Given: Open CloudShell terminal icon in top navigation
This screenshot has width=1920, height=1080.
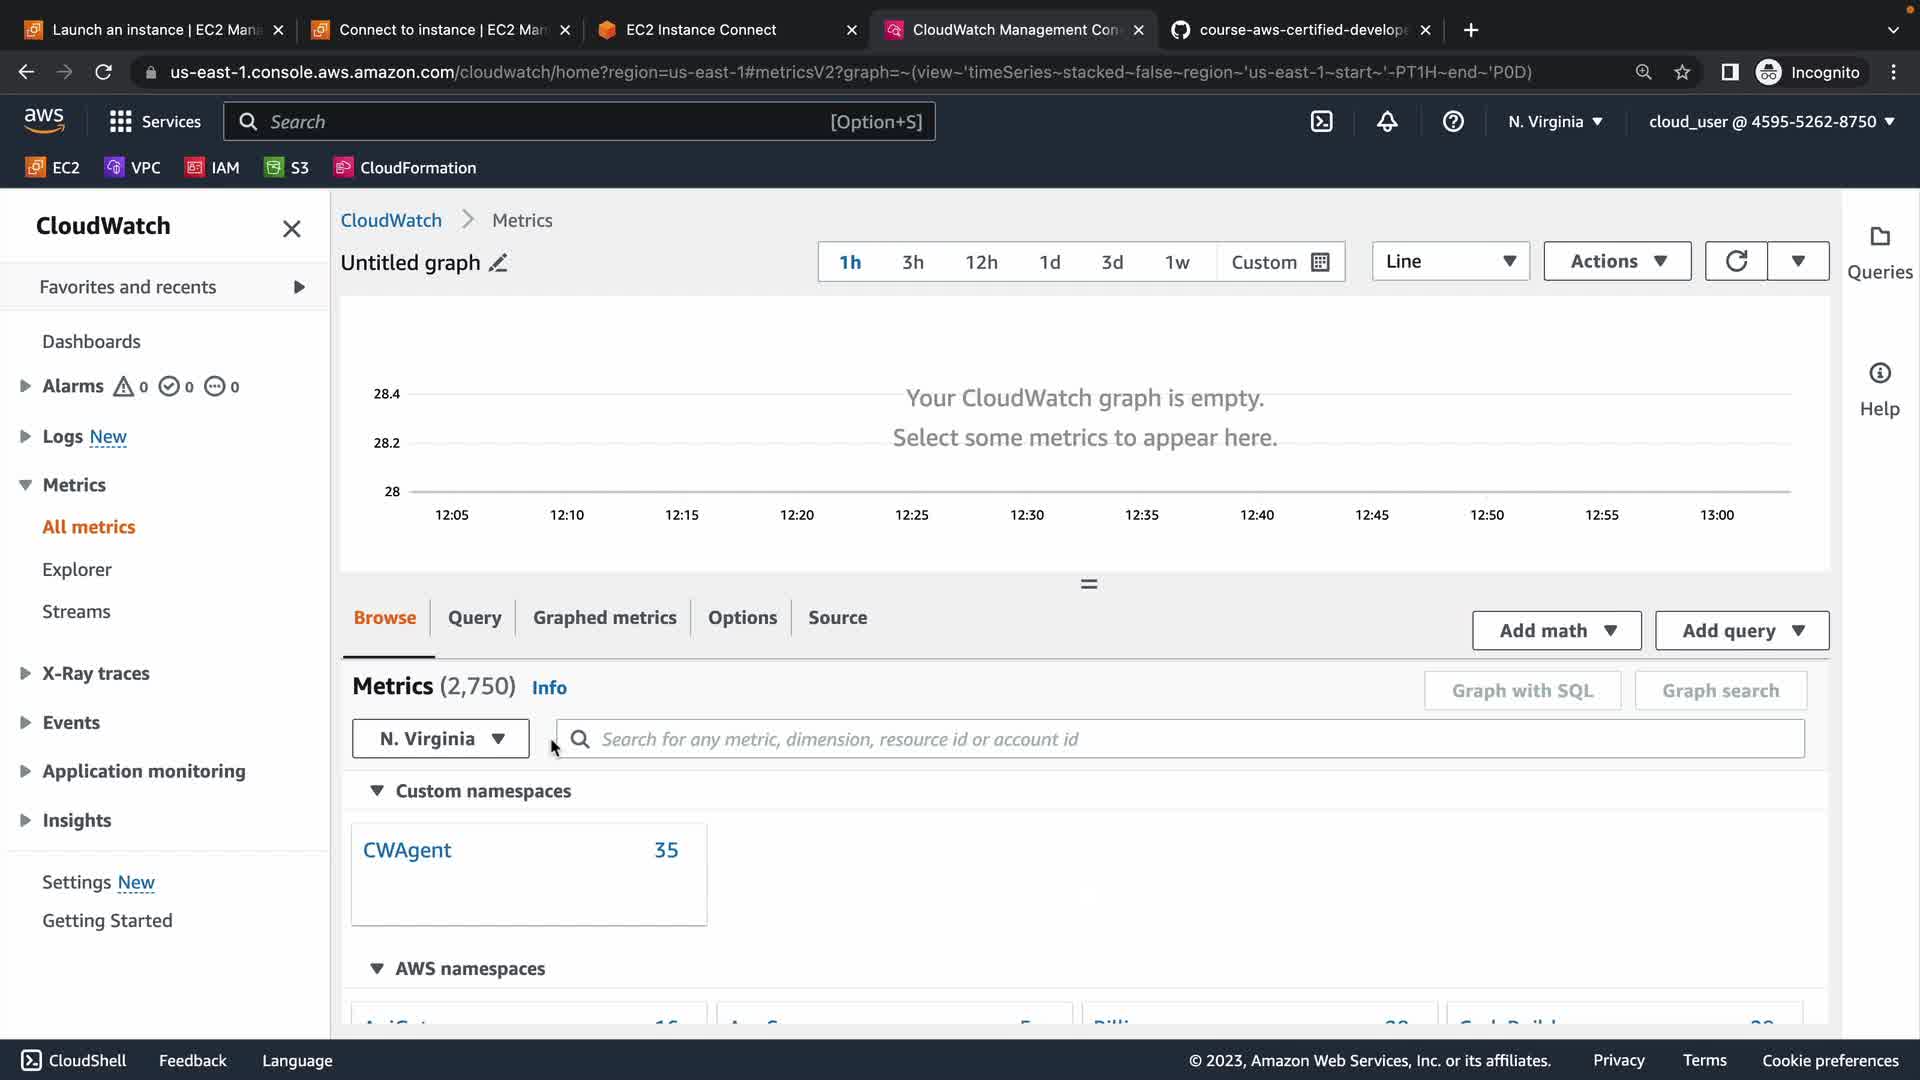Looking at the screenshot, I should coord(1321,122).
